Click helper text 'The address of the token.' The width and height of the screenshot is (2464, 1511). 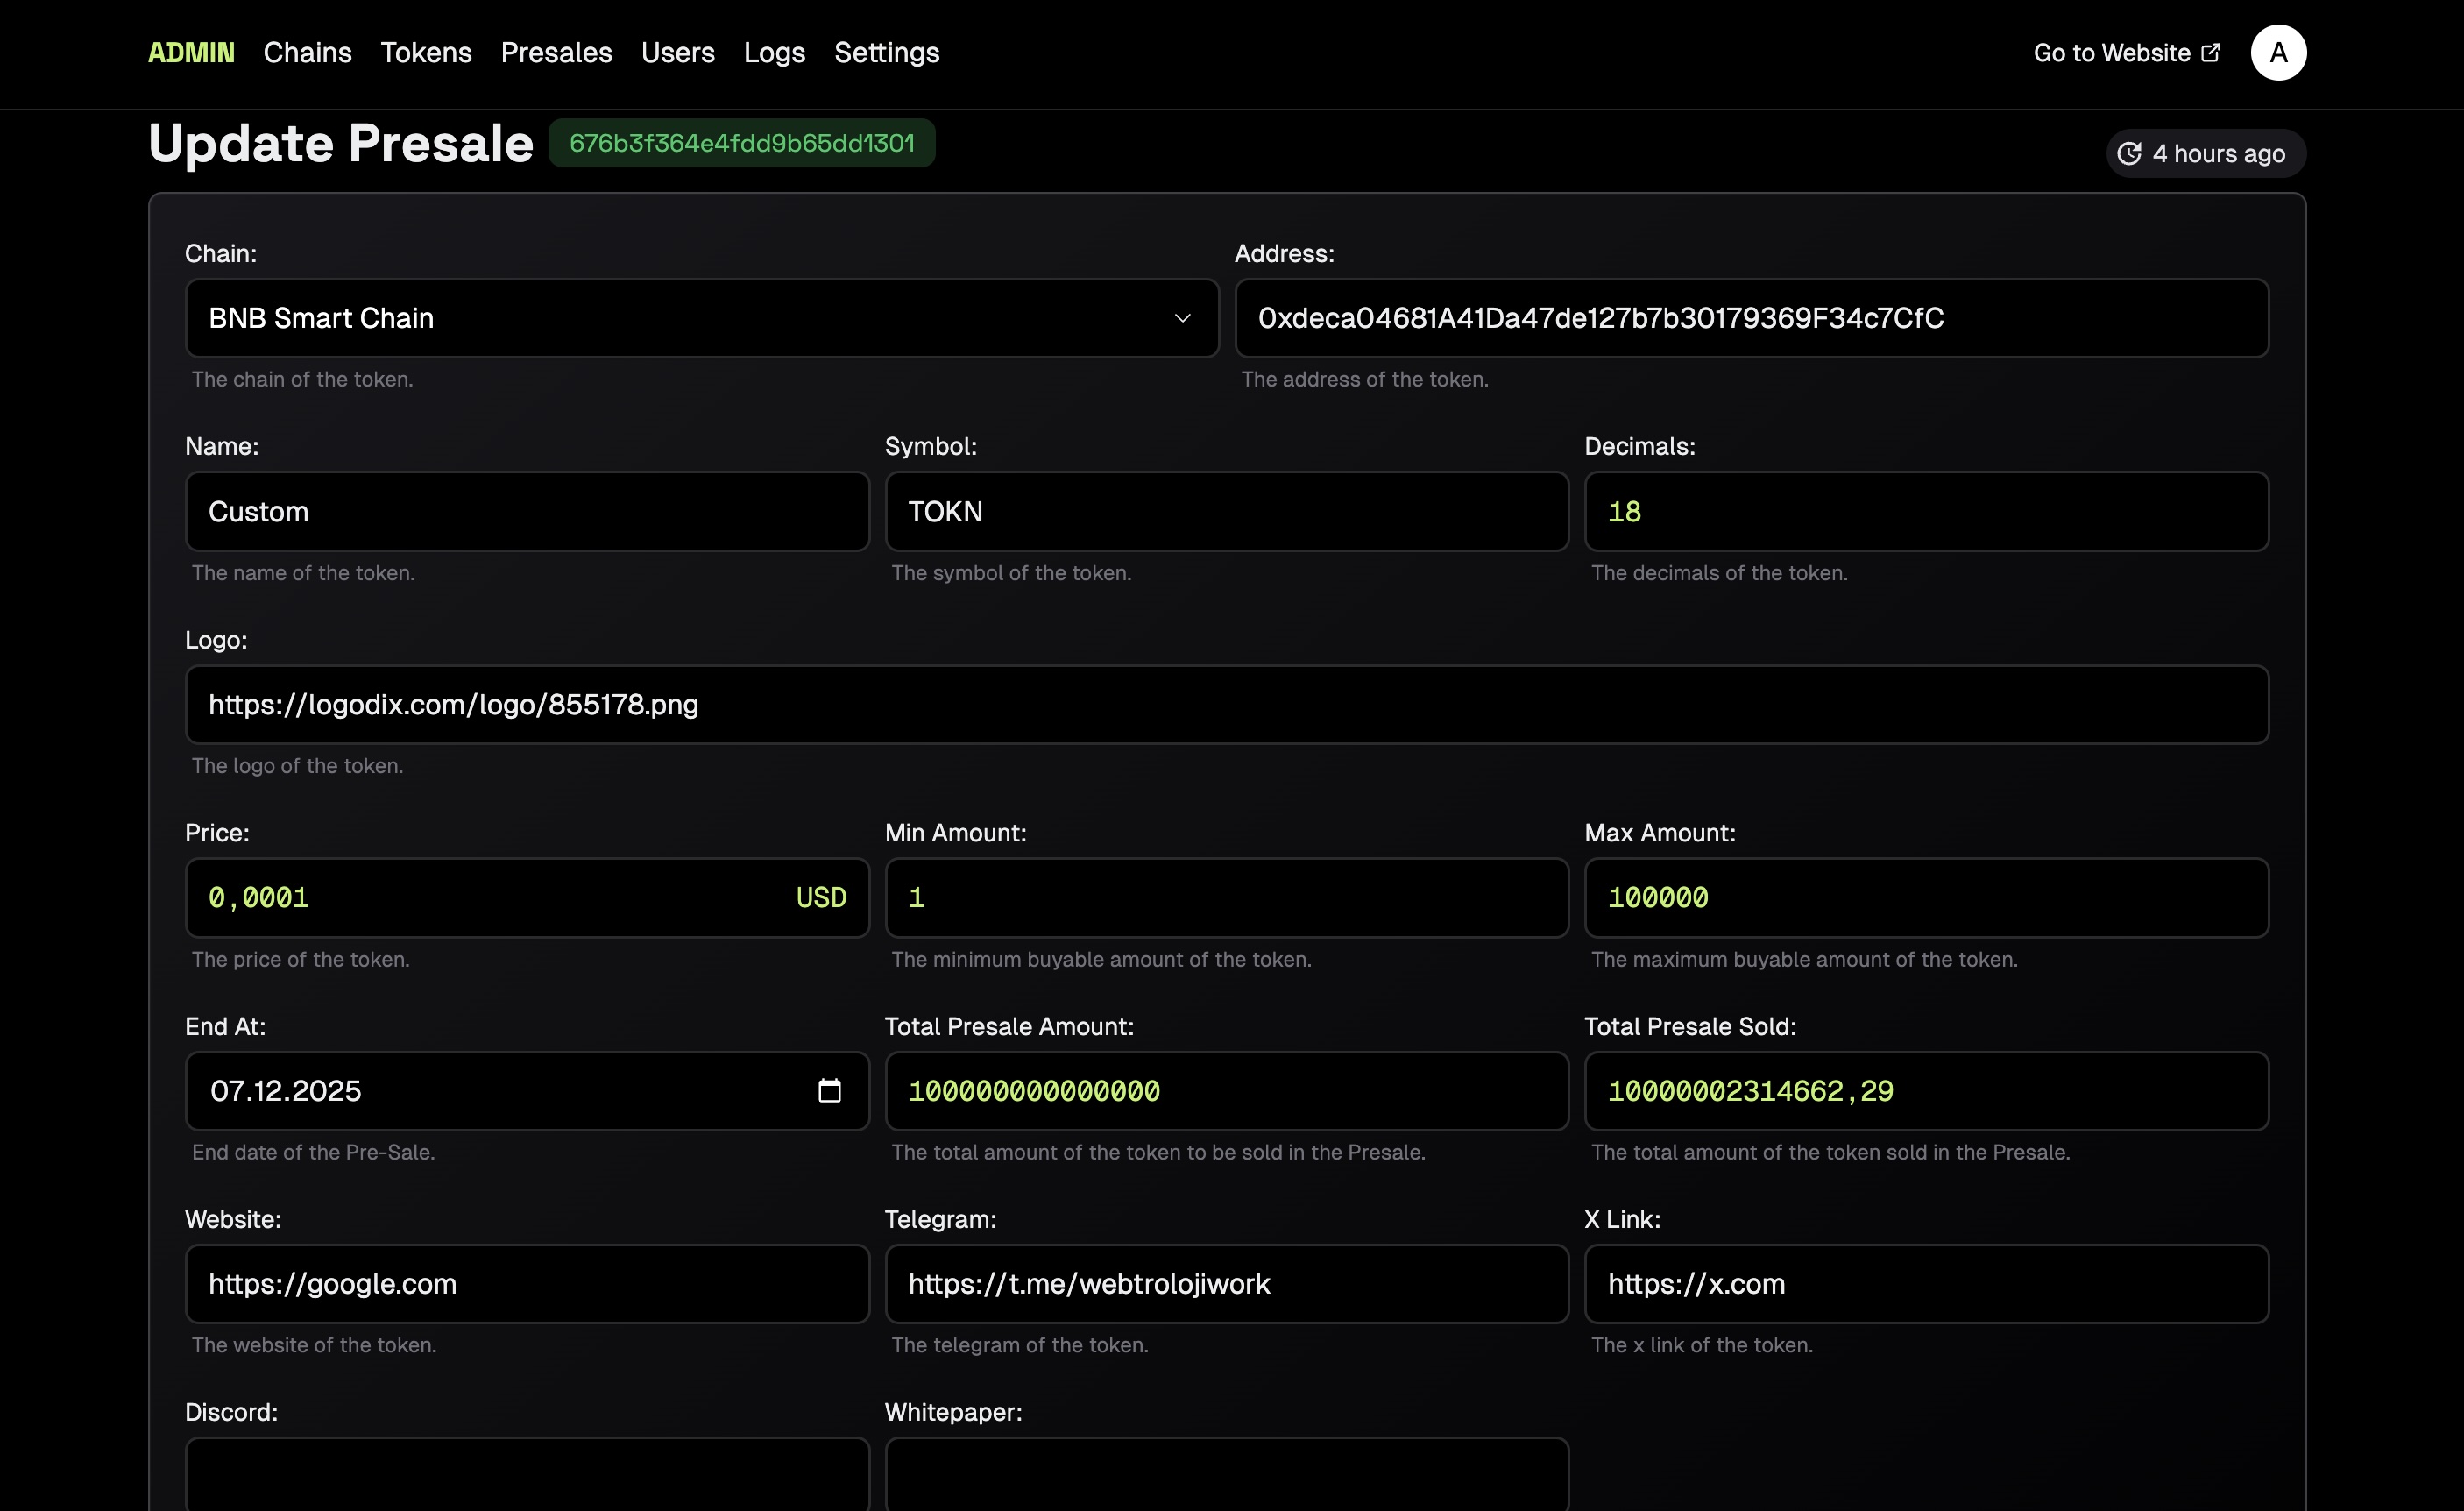click(x=1364, y=379)
